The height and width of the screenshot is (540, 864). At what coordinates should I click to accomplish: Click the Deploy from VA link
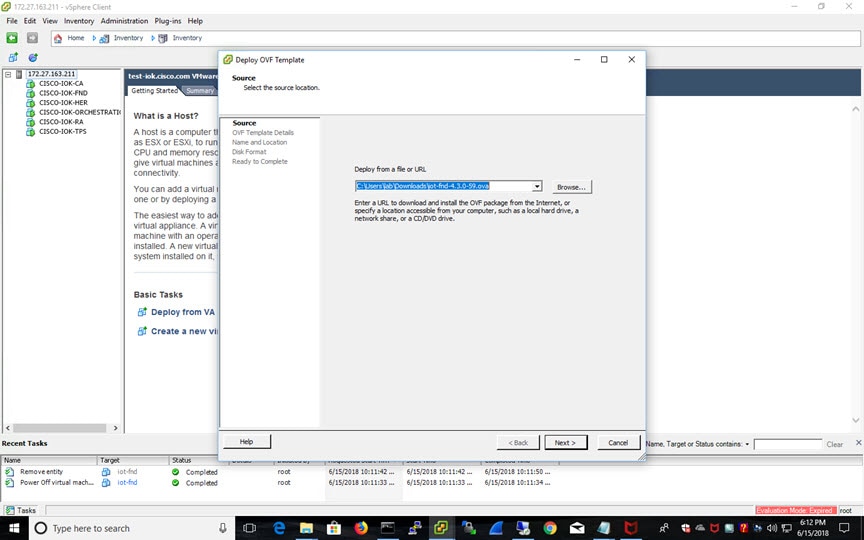click(183, 312)
